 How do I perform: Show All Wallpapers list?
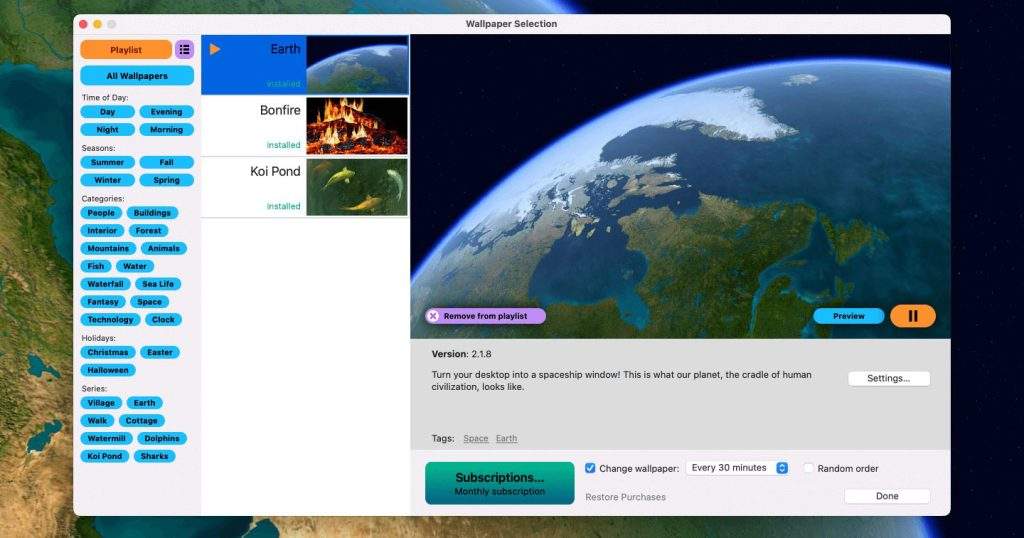[x=137, y=76]
